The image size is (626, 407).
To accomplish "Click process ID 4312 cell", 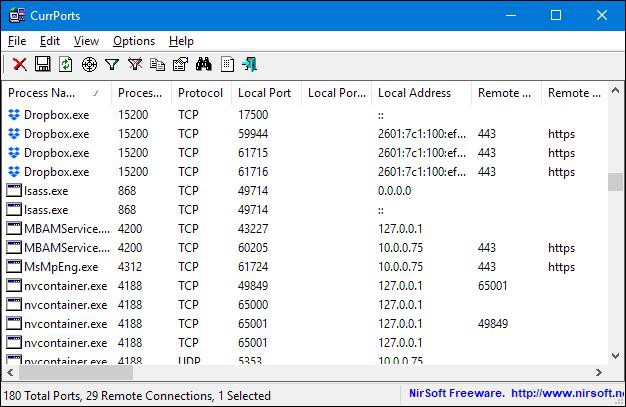I will point(130,266).
